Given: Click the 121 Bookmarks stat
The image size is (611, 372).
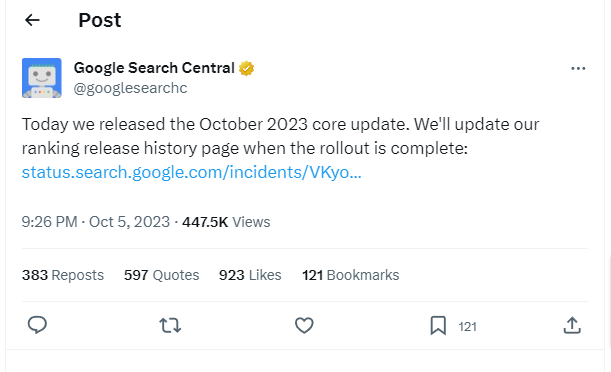Looking at the screenshot, I should pyautogui.click(x=350, y=275).
